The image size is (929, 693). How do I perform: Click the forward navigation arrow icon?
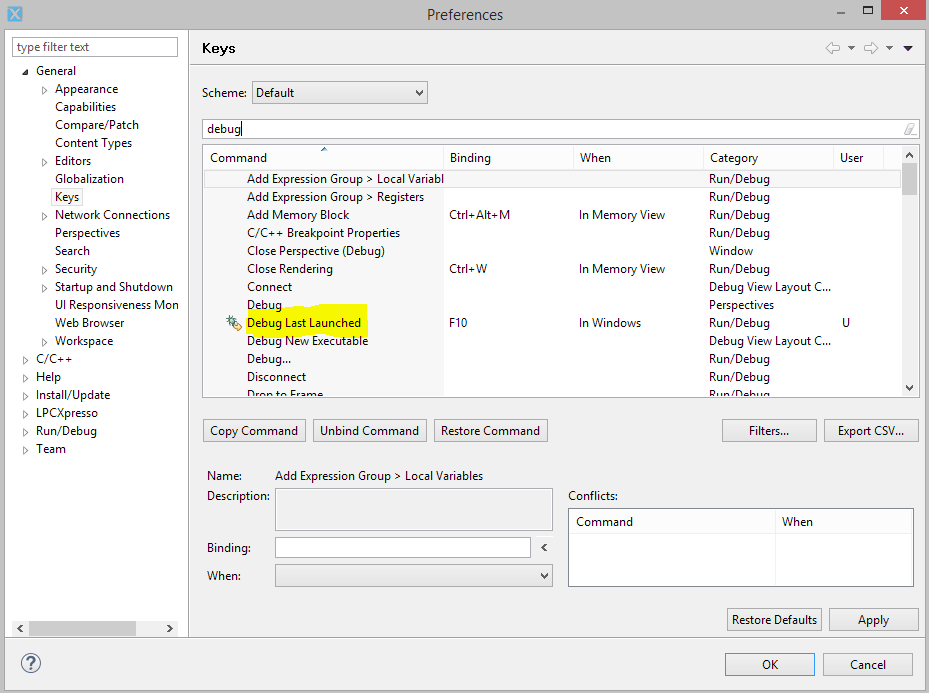click(x=871, y=48)
